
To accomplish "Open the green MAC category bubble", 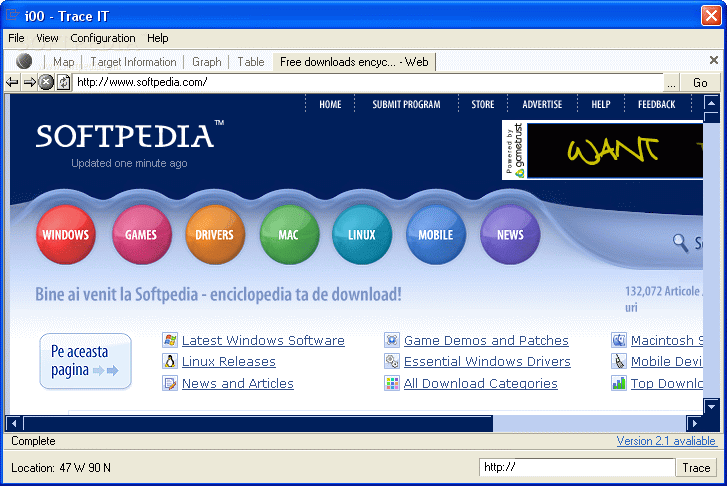I will pos(289,235).
